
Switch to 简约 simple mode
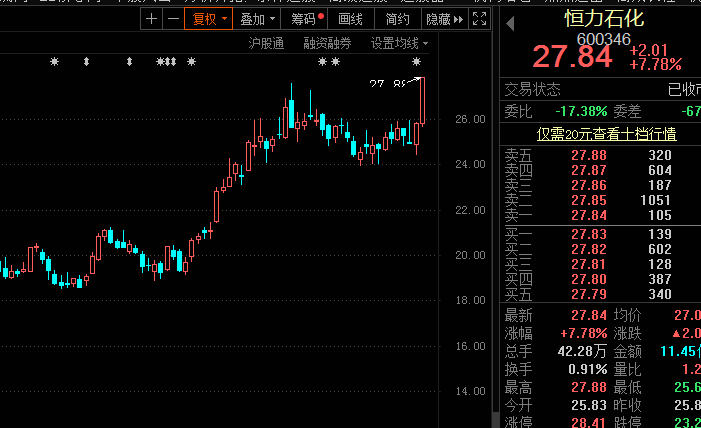coord(397,19)
